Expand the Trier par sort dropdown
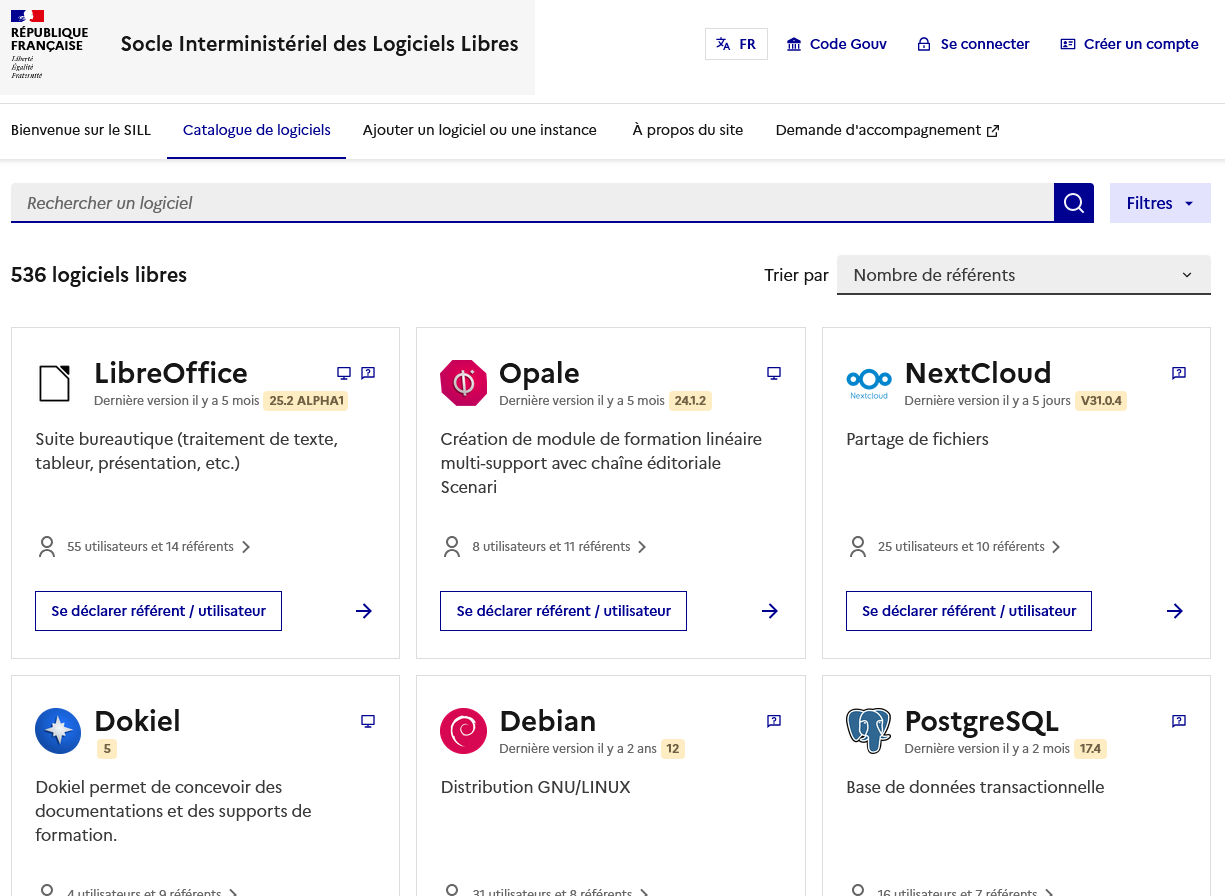Screen dimensions: 1225x896 point(1023,275)
